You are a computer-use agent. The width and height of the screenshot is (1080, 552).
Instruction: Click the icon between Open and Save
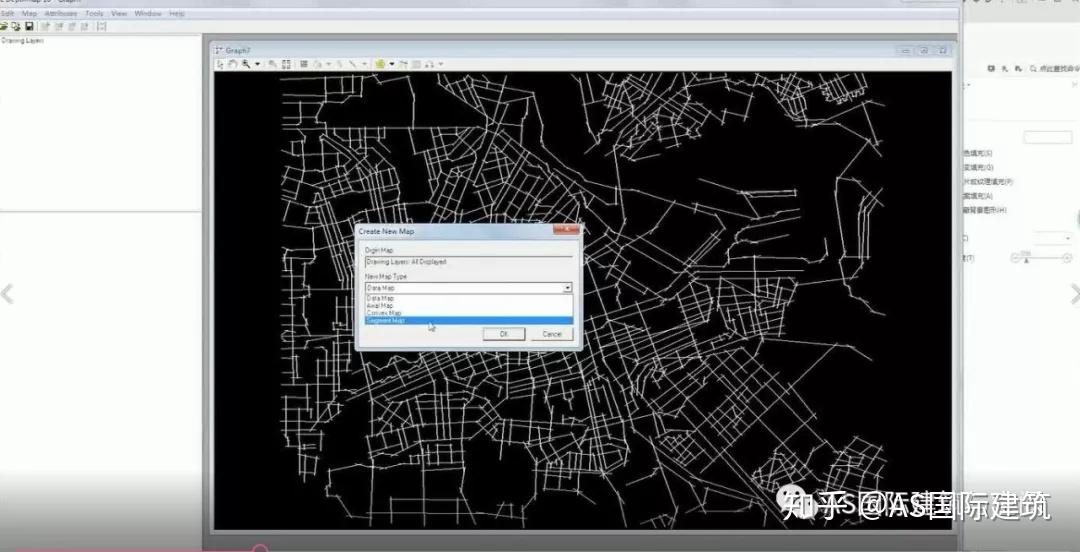click(16, 26)
